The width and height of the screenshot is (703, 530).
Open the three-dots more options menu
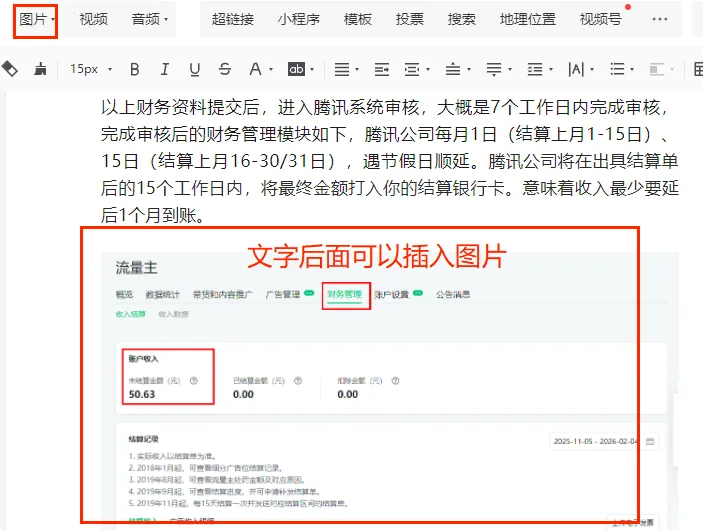click(660, 19)
